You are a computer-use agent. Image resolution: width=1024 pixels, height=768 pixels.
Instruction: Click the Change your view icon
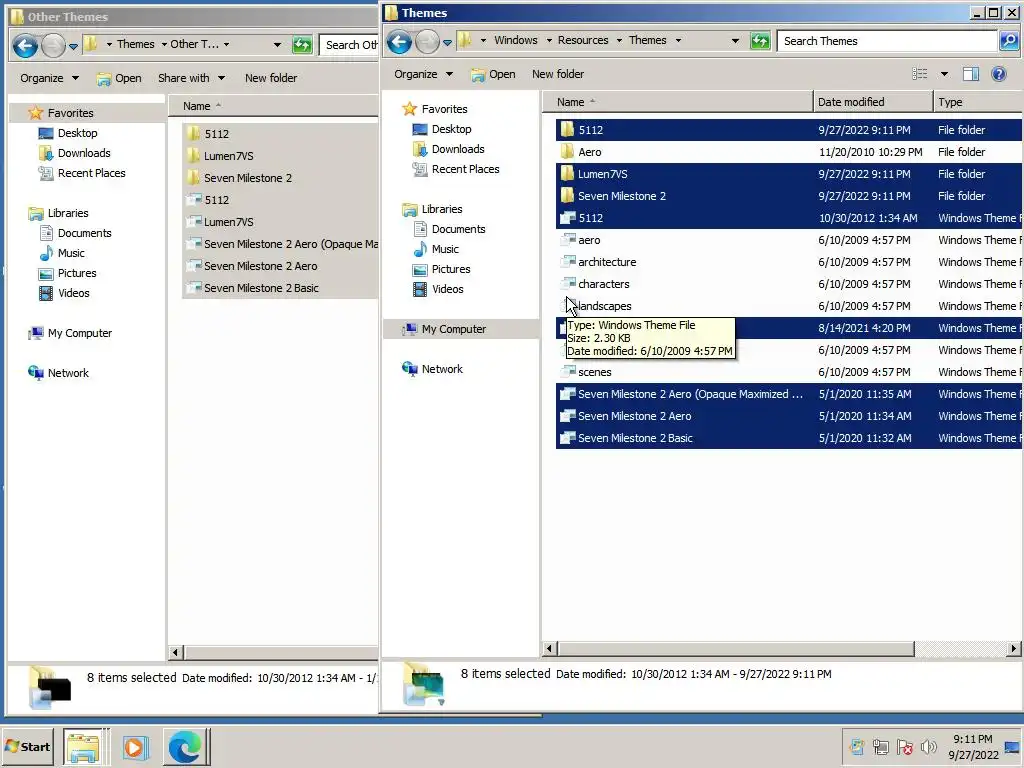920,74
